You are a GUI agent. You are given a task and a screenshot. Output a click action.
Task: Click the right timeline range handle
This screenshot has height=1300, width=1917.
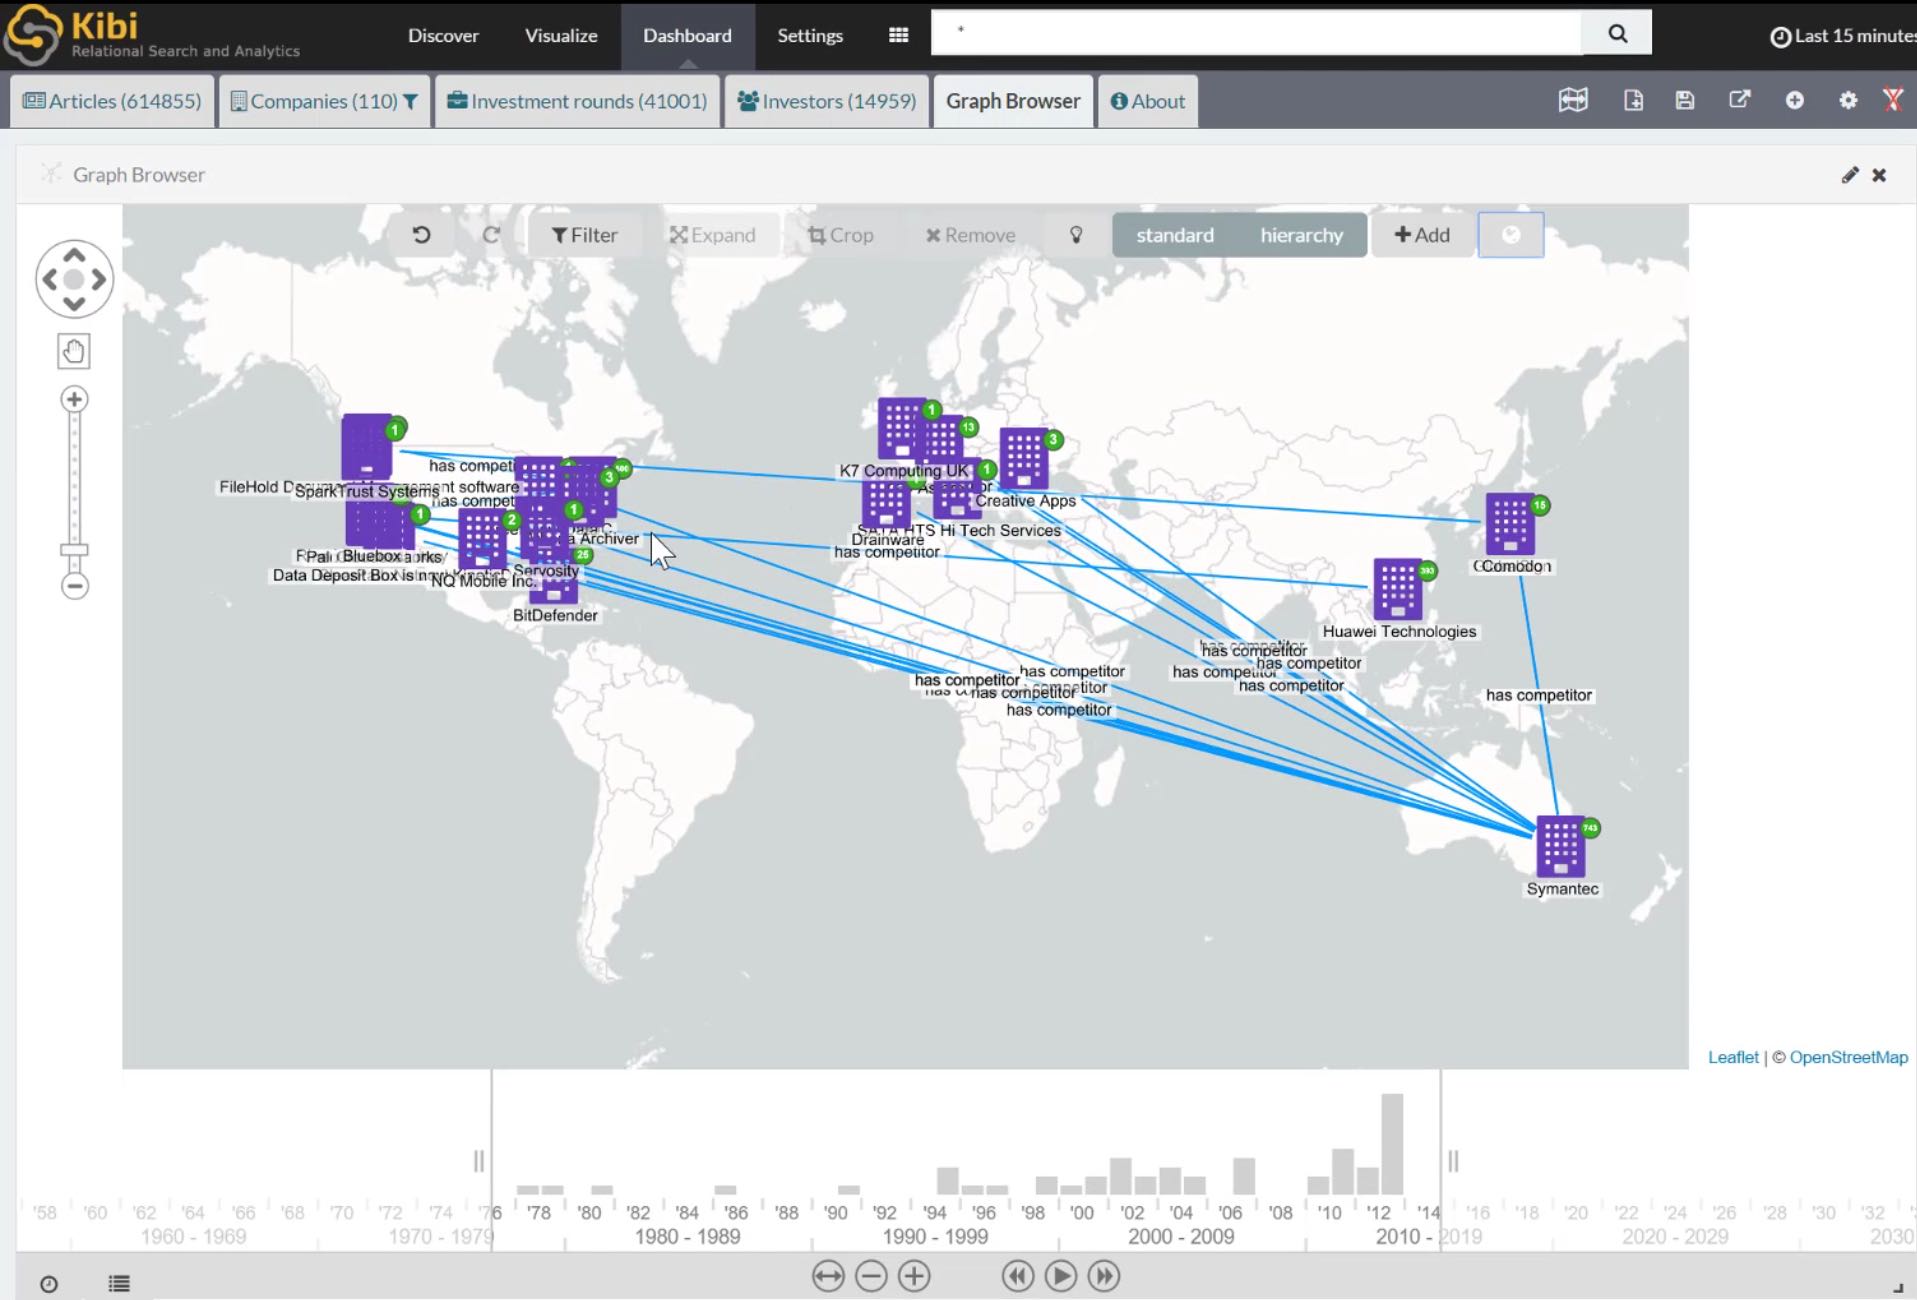[1453, 1160]
